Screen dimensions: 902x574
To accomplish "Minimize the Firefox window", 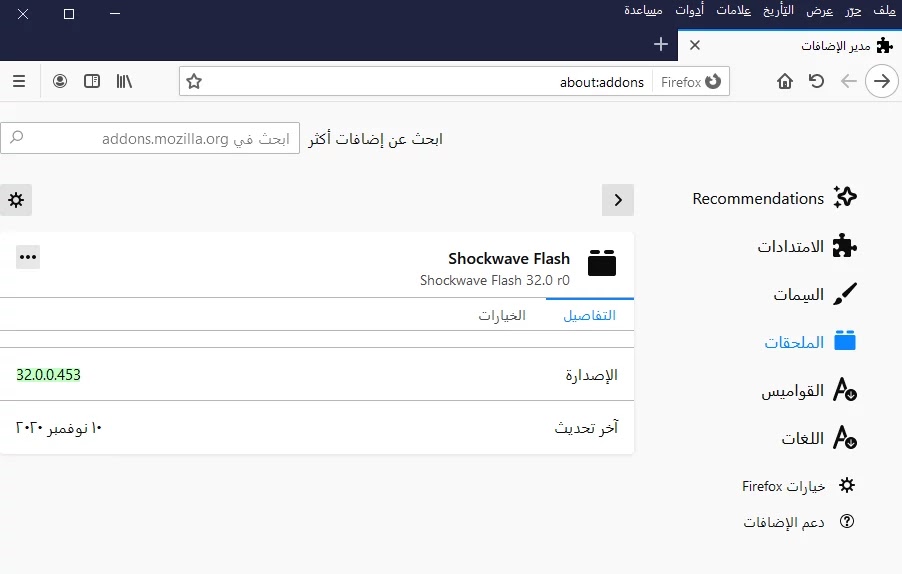I will 115,13.
